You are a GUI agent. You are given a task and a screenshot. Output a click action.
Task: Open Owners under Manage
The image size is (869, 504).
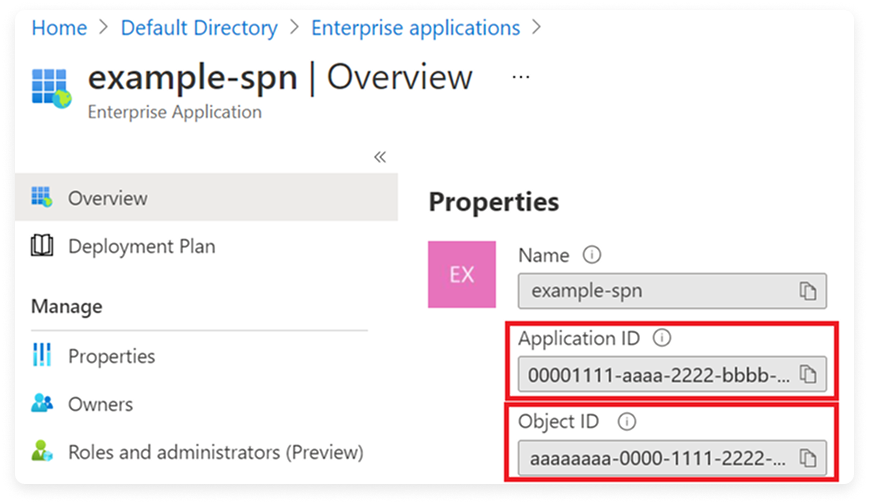coord(100,404)
